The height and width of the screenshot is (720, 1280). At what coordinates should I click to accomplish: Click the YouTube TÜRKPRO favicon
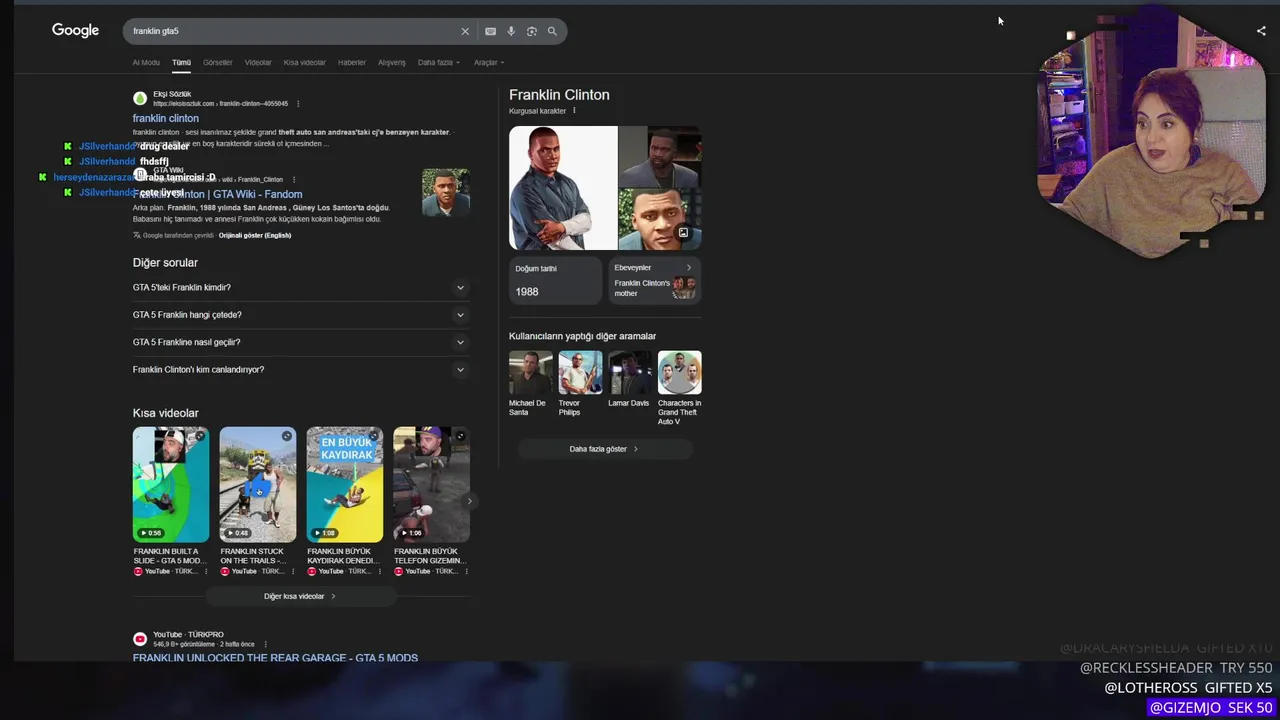(140, 639)
